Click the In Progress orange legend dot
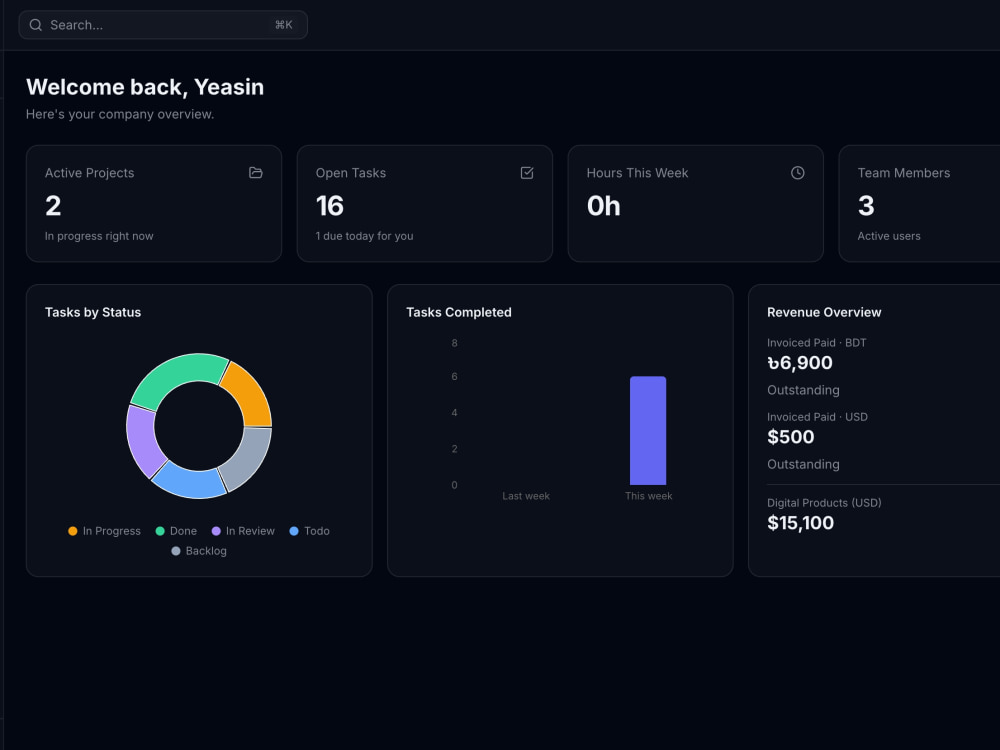The width and height of the screenshot is (1000, 750). (73, 531)
